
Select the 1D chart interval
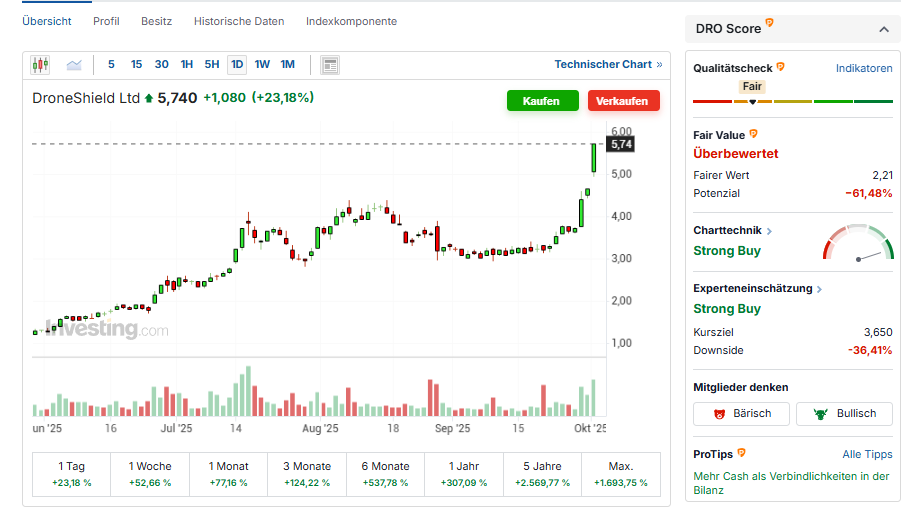coord(237,65)
